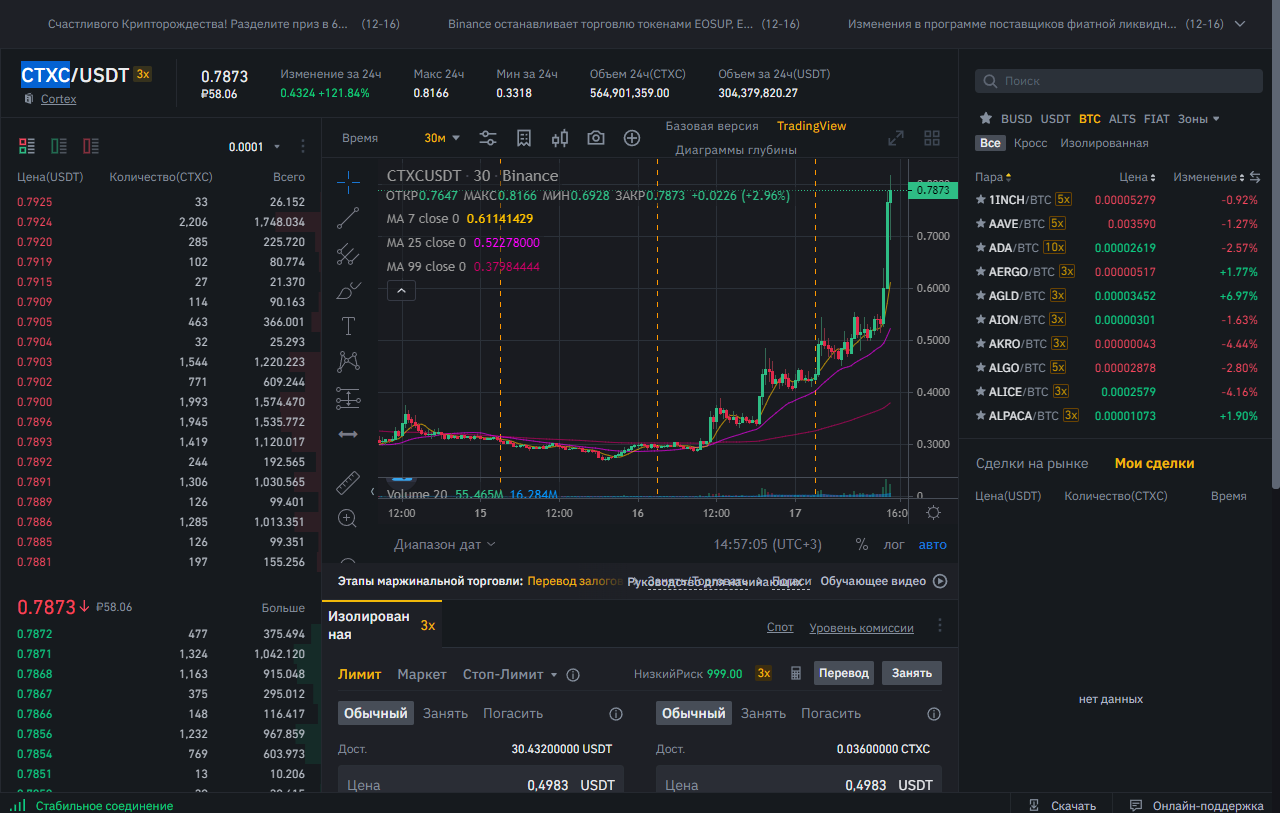Viewport: 1280px width, 813px height.
Task: Show only sell orders in order book
Action: [91, 146]
